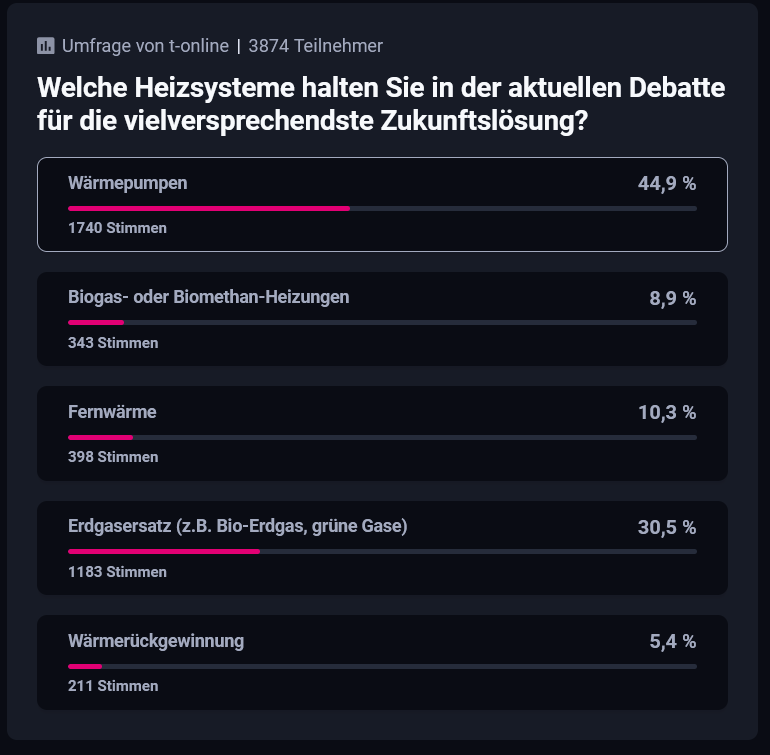Click the '3874 Teilnehmer' participant count
770x755 pixels.
pyautogui.click(x=315, y=46)
